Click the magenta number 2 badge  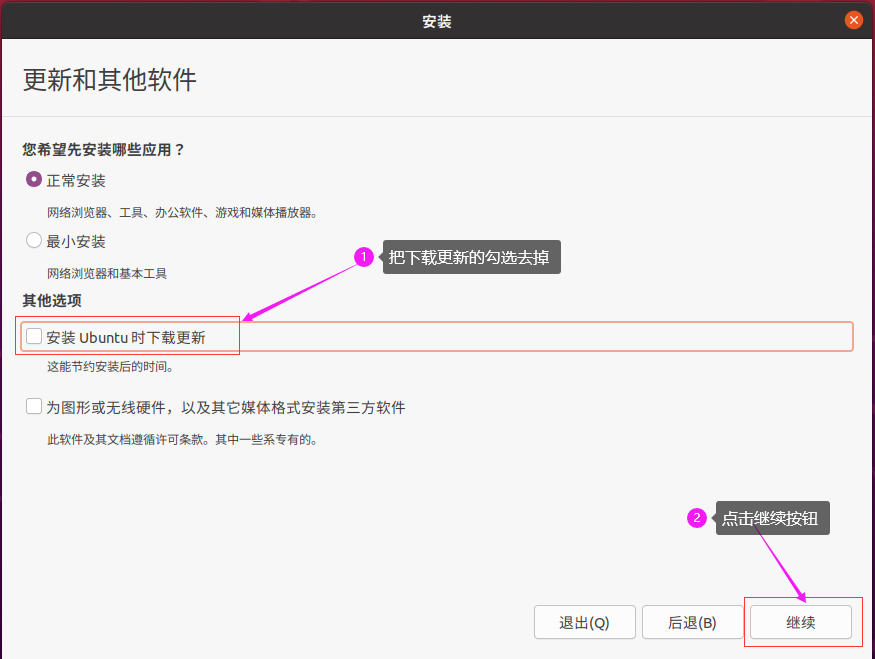(x=697, y=518)
